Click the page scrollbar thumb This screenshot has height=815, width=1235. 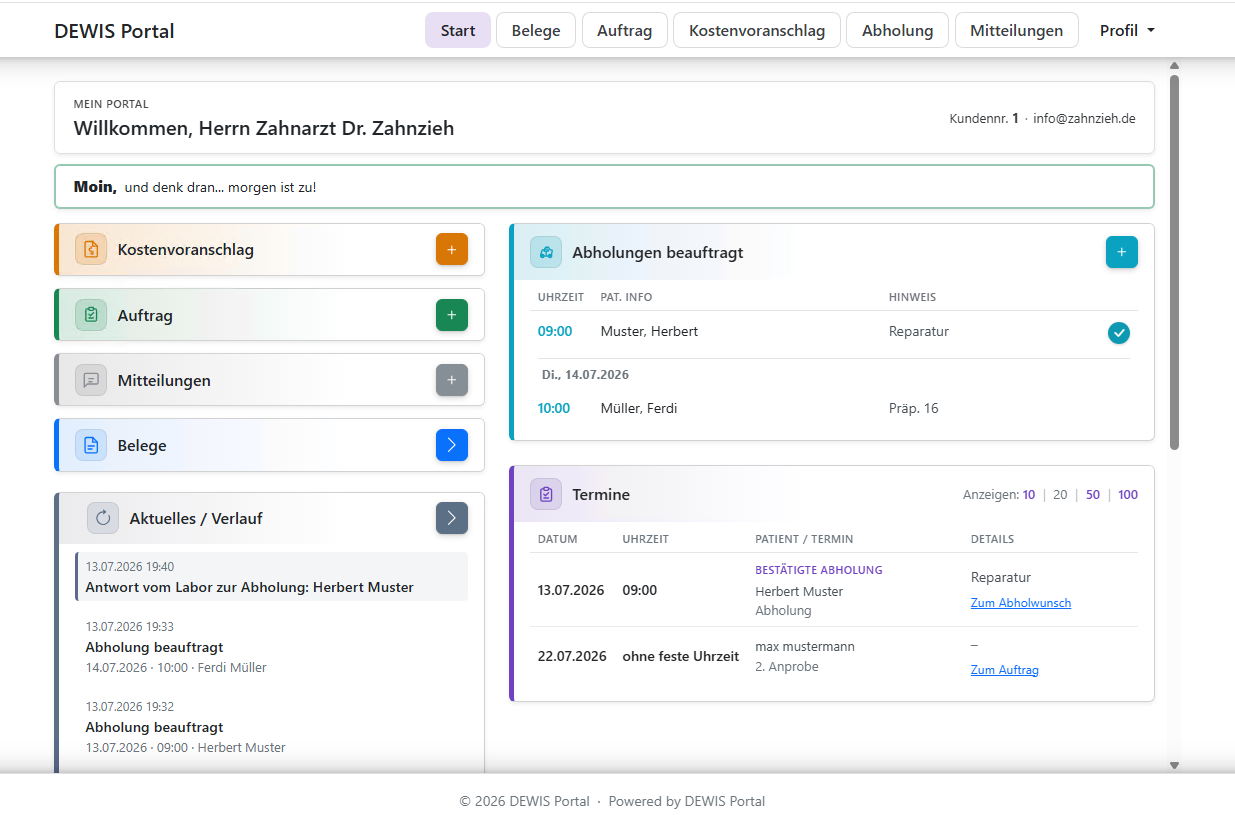pos(1174,260)
